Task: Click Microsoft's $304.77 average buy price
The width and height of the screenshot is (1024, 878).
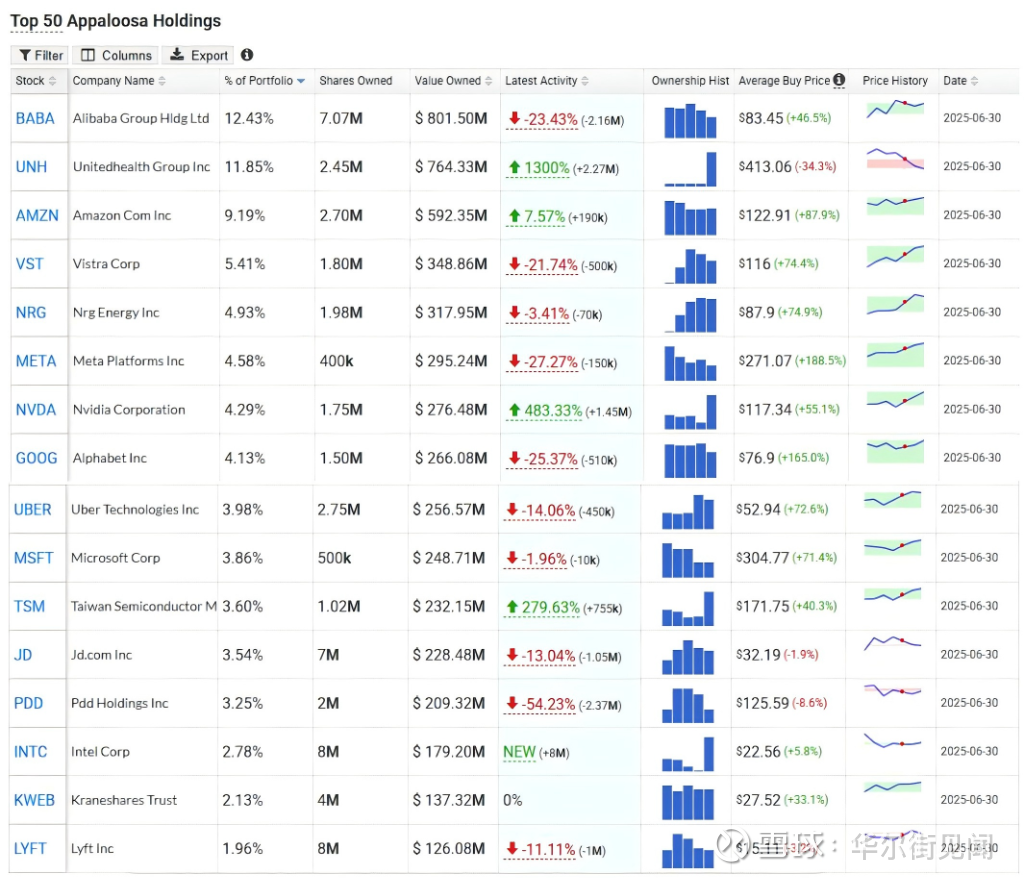Action: click(x=762, y=558)
